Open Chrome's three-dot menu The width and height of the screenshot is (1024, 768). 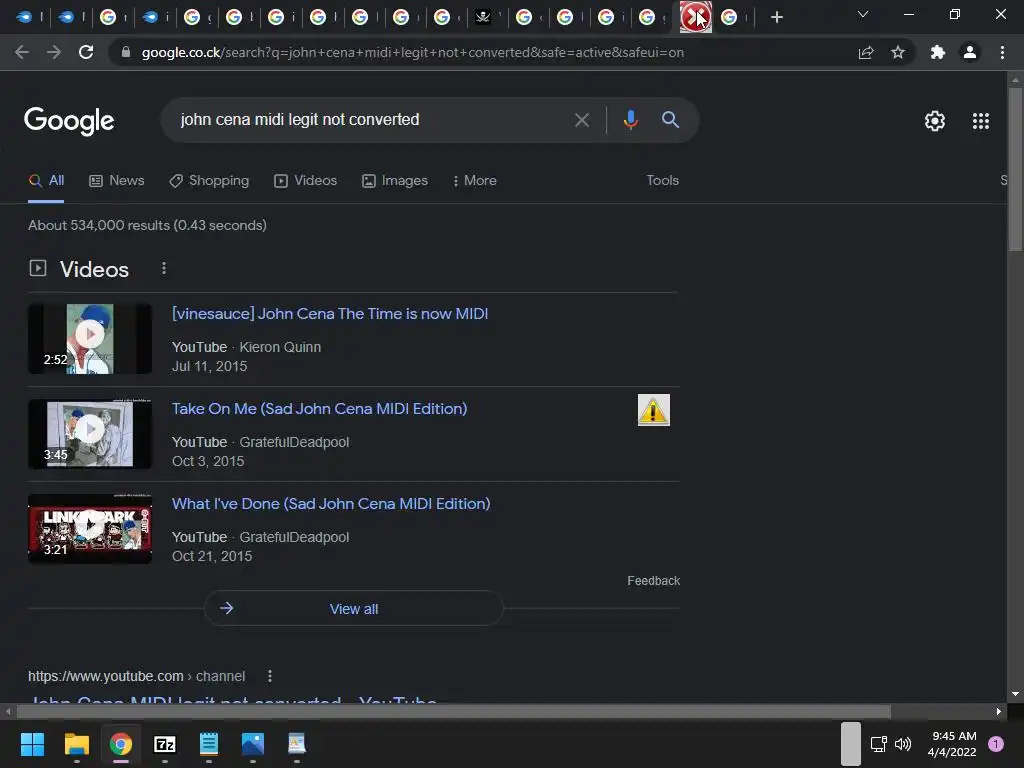point(1002,52)
